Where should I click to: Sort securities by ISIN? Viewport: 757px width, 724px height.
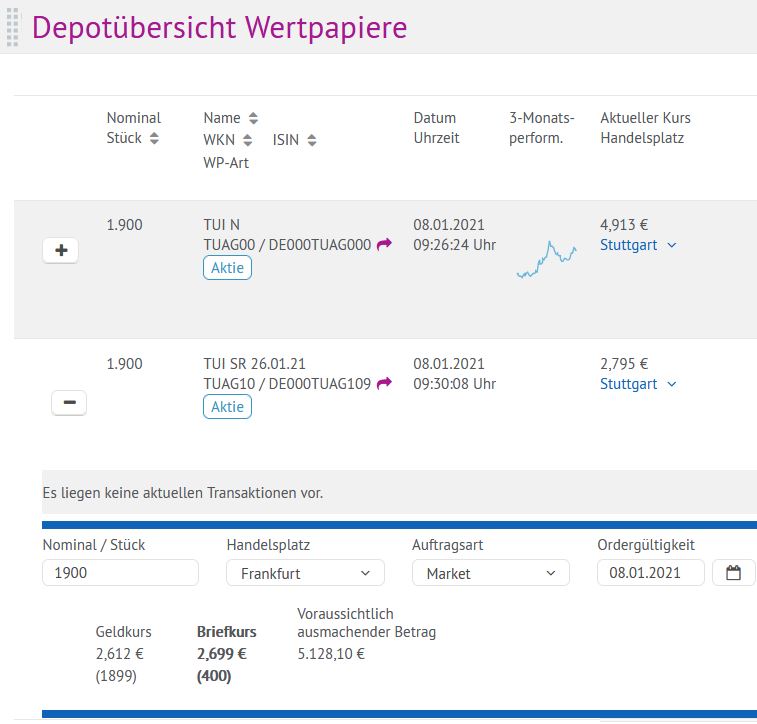tap(312, 140)
